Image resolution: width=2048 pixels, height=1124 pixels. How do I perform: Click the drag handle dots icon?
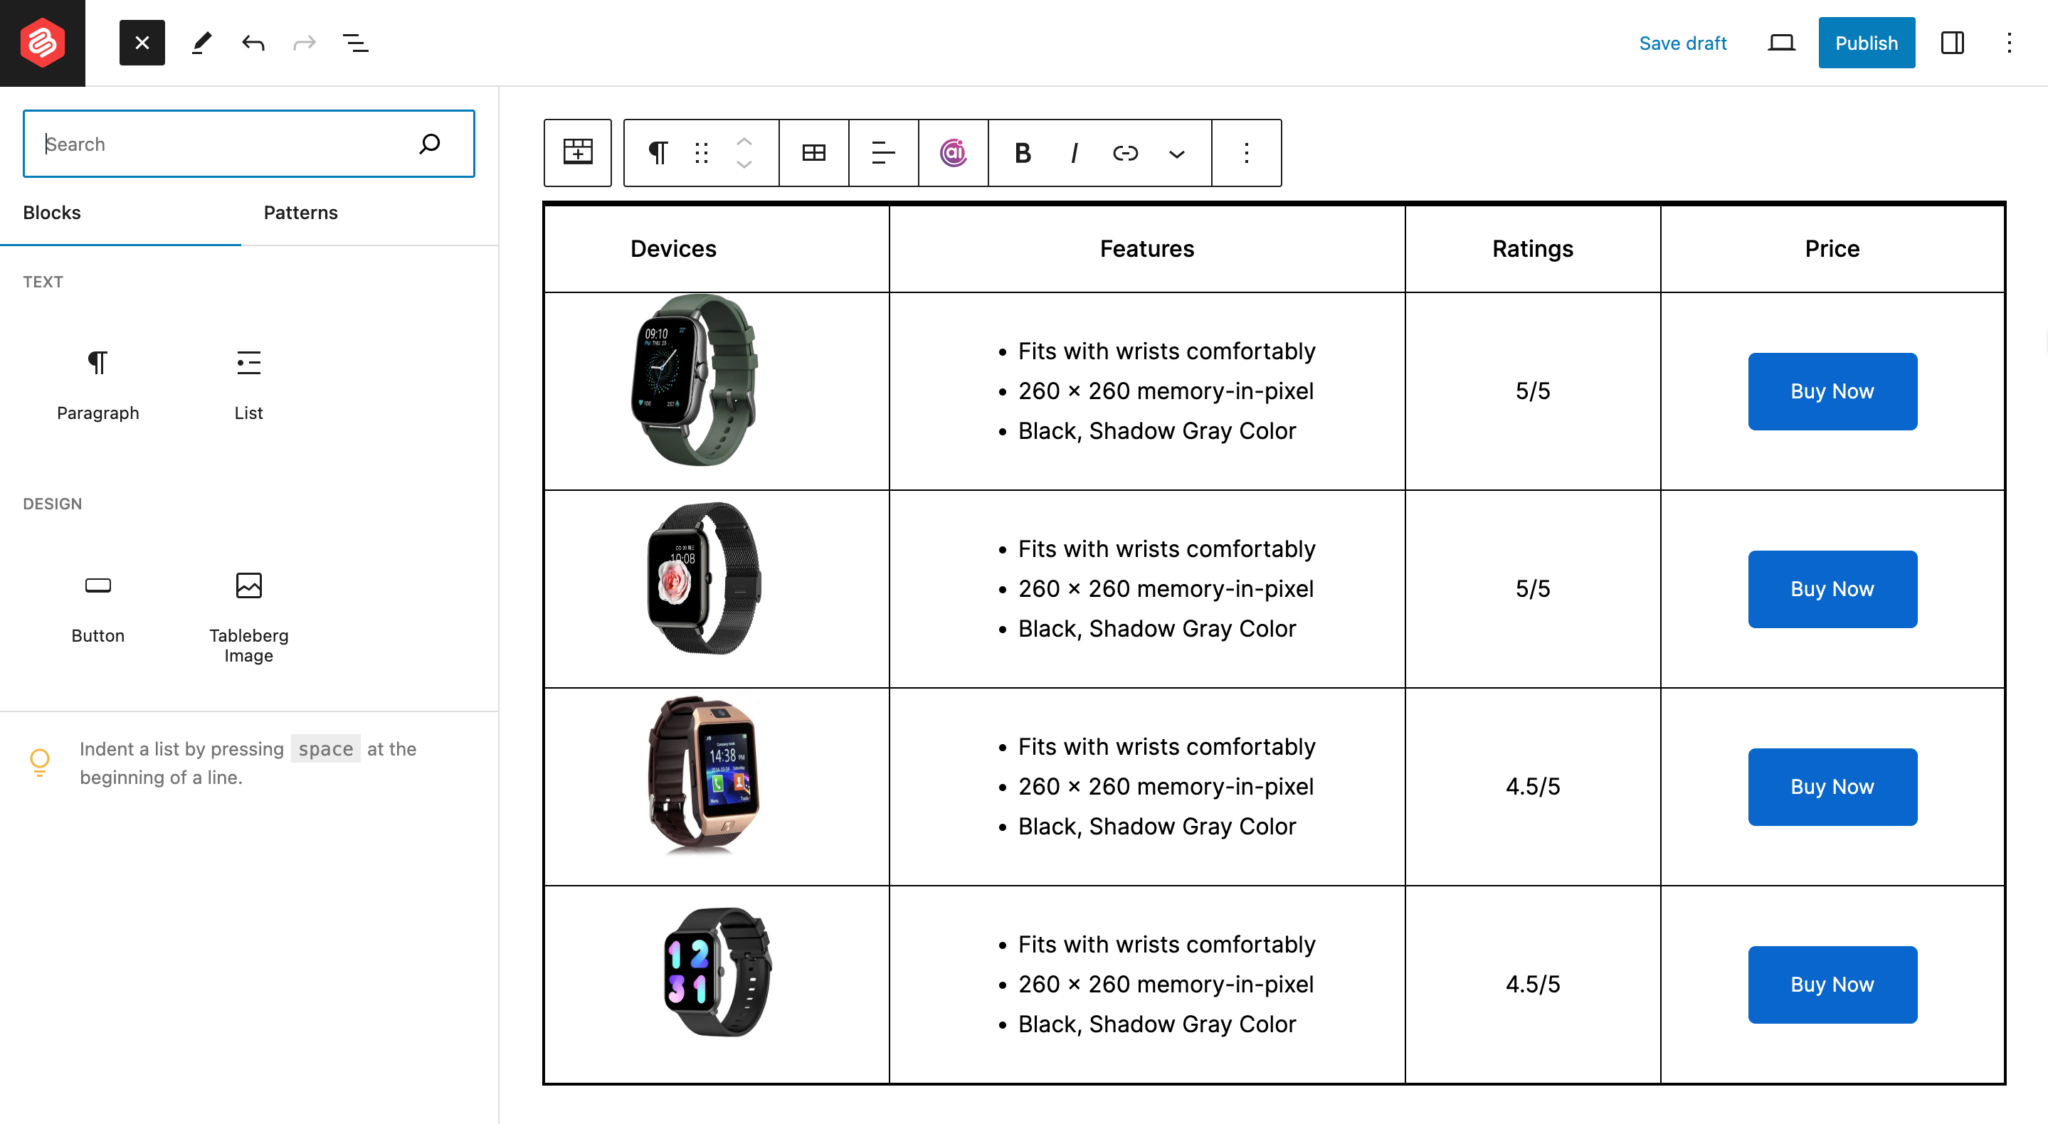click(702, 152)
